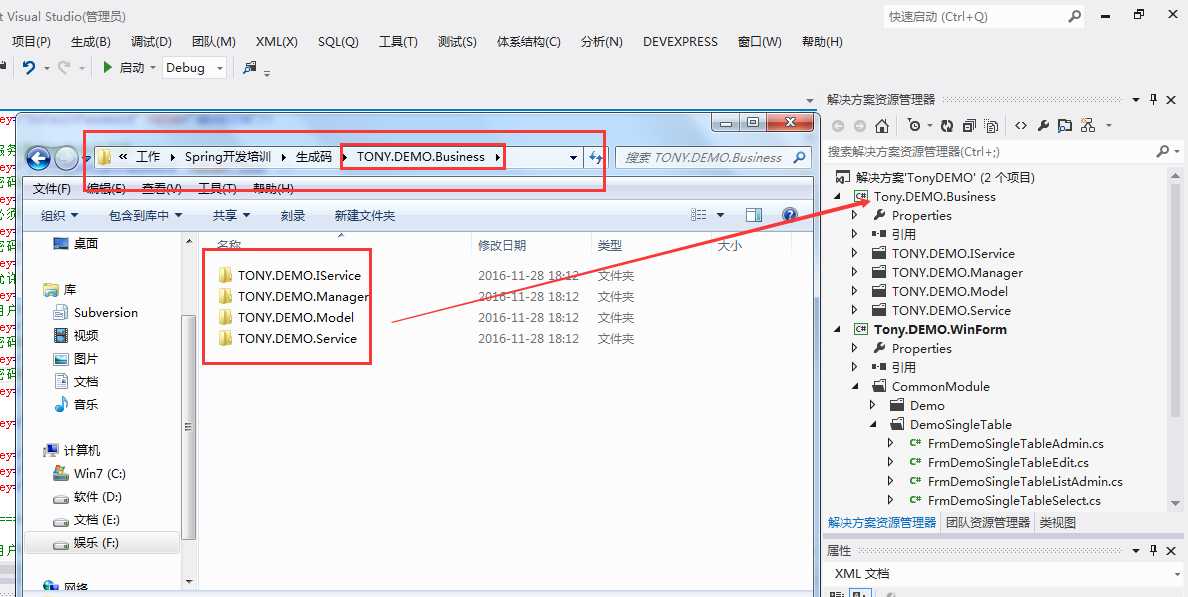The width and height of the screenshot is (1188, 597).
Task: Click the 修改日期 column header in Explorer
Action: (502, 245)
